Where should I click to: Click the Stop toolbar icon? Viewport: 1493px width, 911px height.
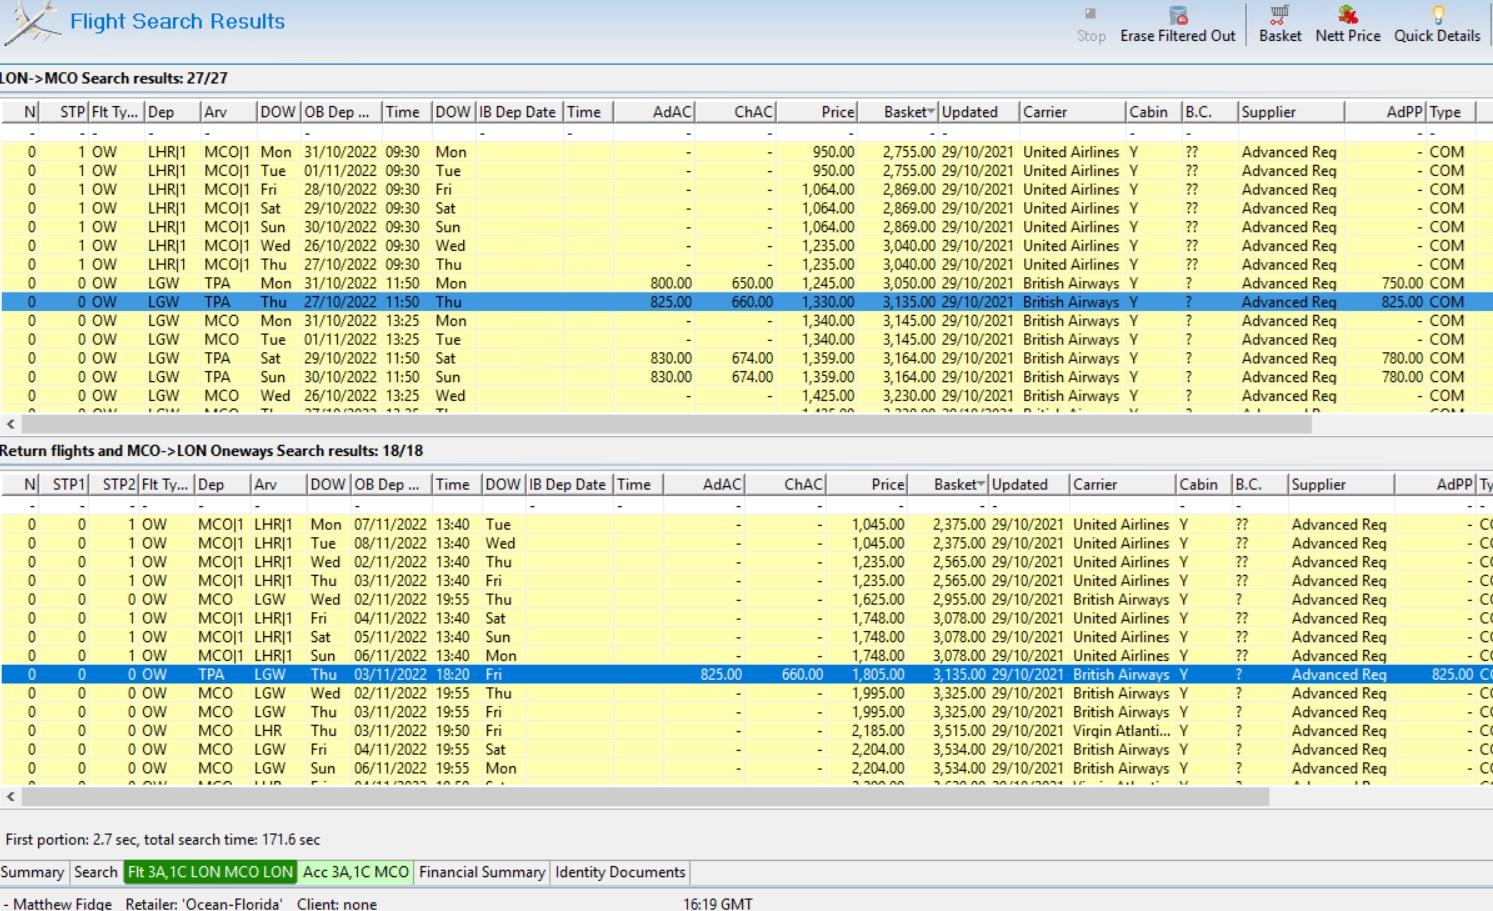[1090, 15]
